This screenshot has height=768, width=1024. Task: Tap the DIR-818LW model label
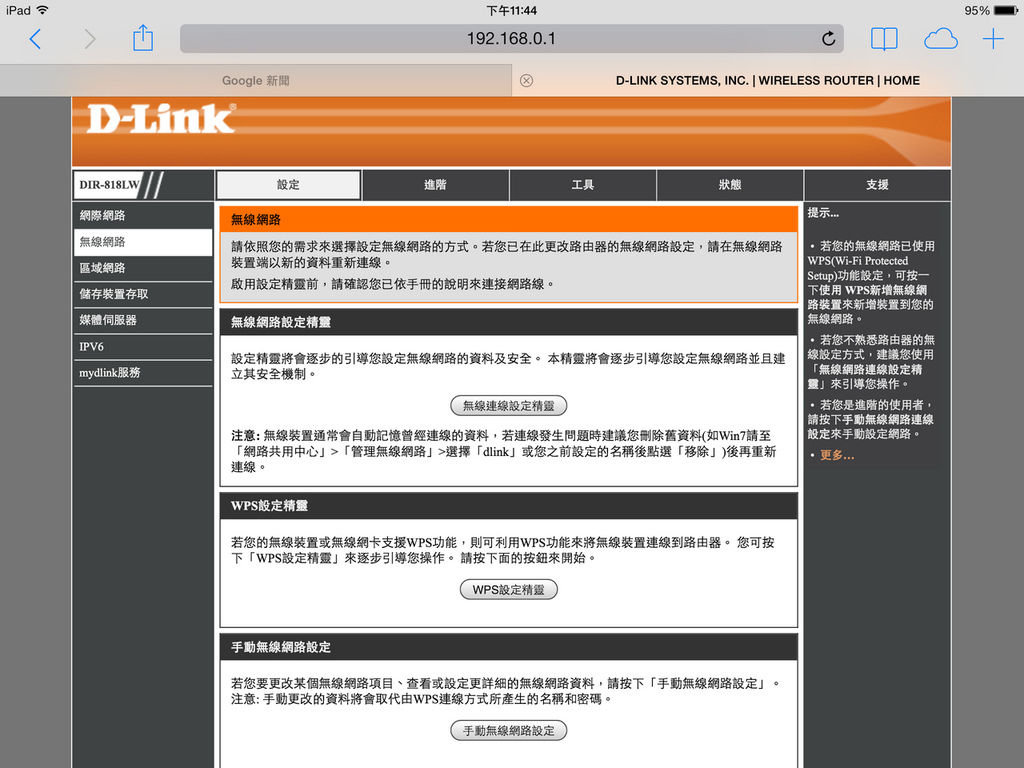(110, 185)
